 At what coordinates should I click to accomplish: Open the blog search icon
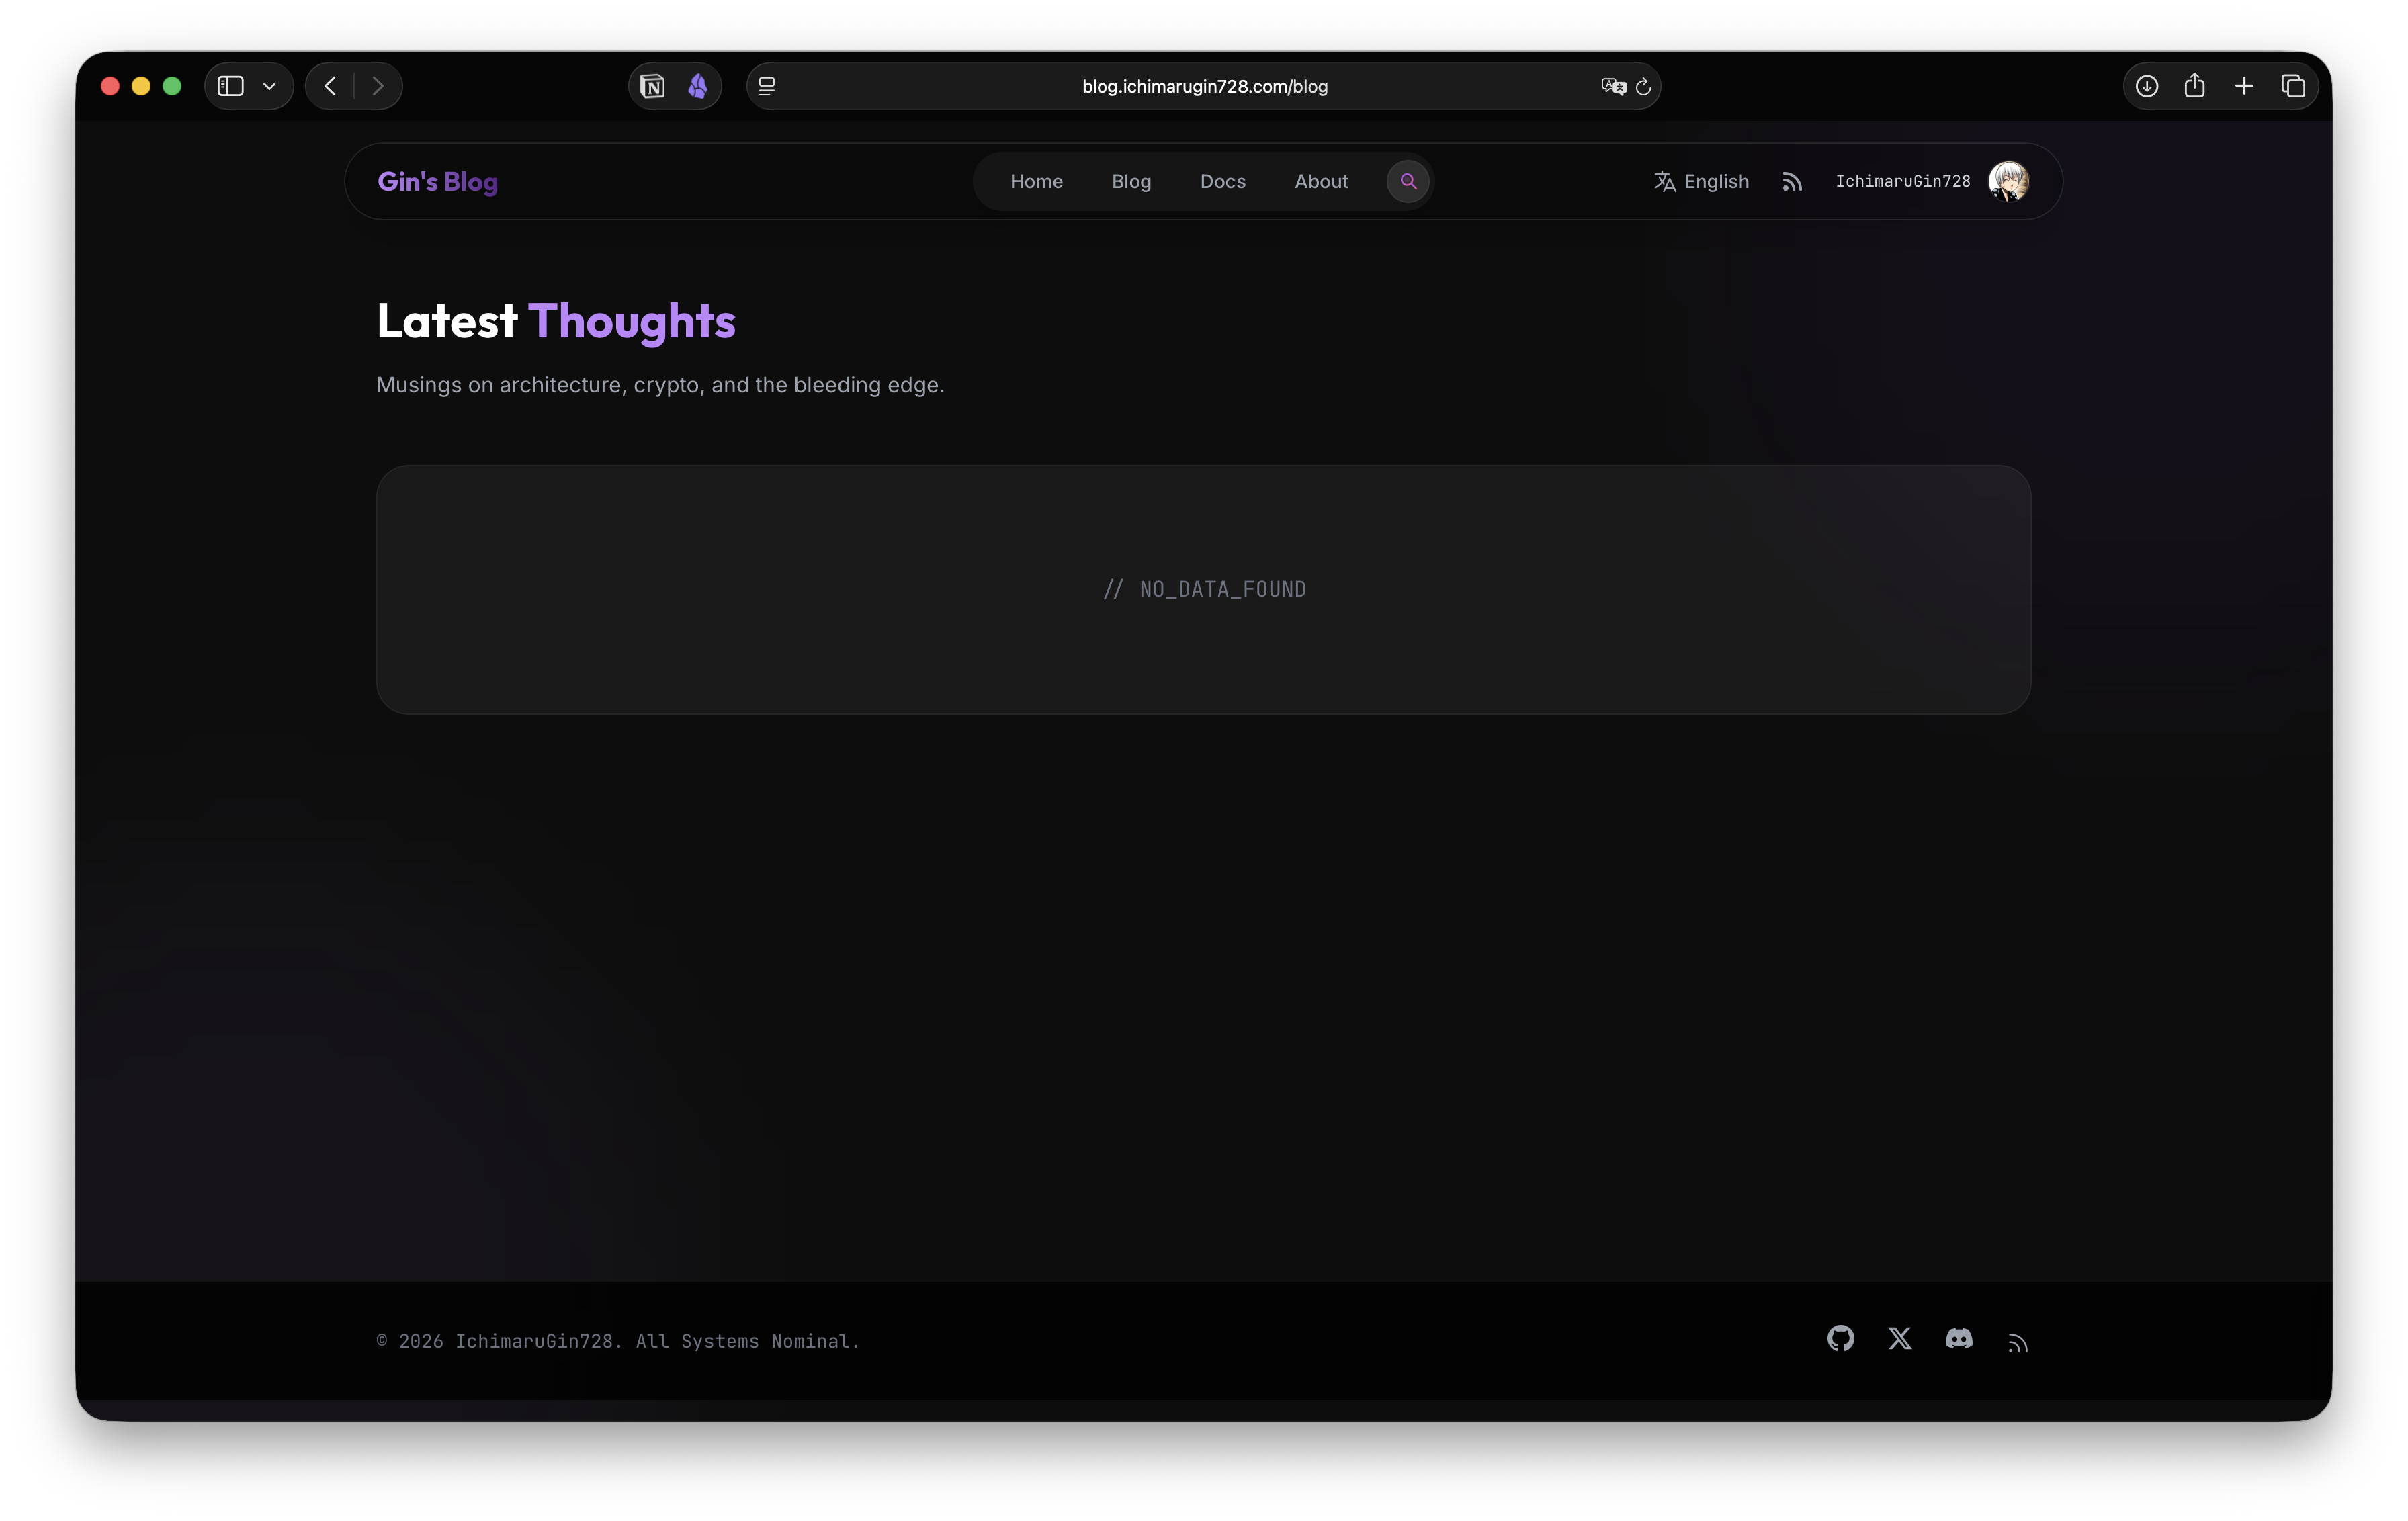coord(1408,181)
